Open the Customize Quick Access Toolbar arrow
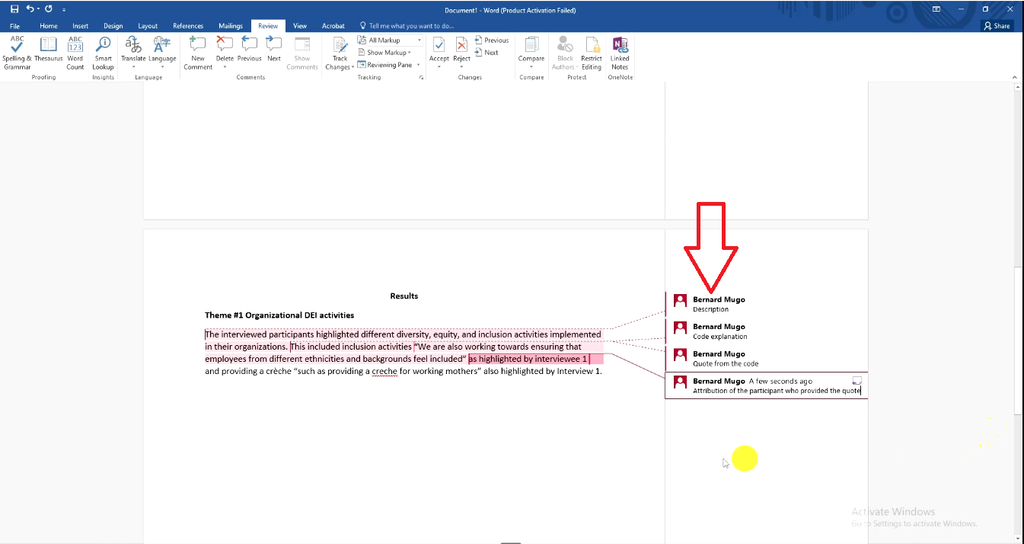Image resolution: width=1024 pixels, height=544 pixels. [x=63, y=10]
